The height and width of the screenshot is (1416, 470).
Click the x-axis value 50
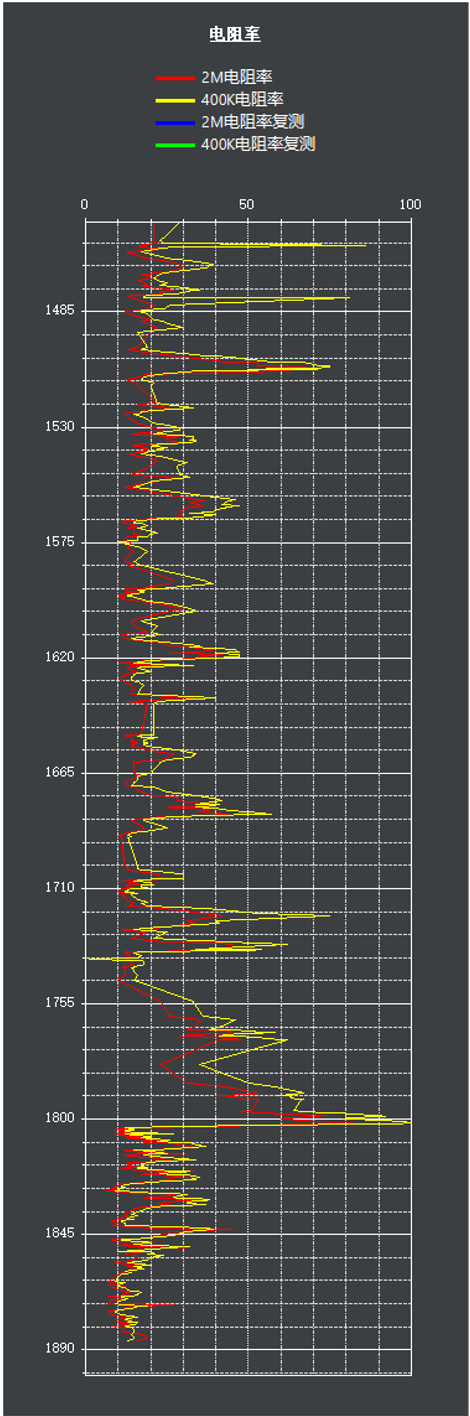point(247,205)
